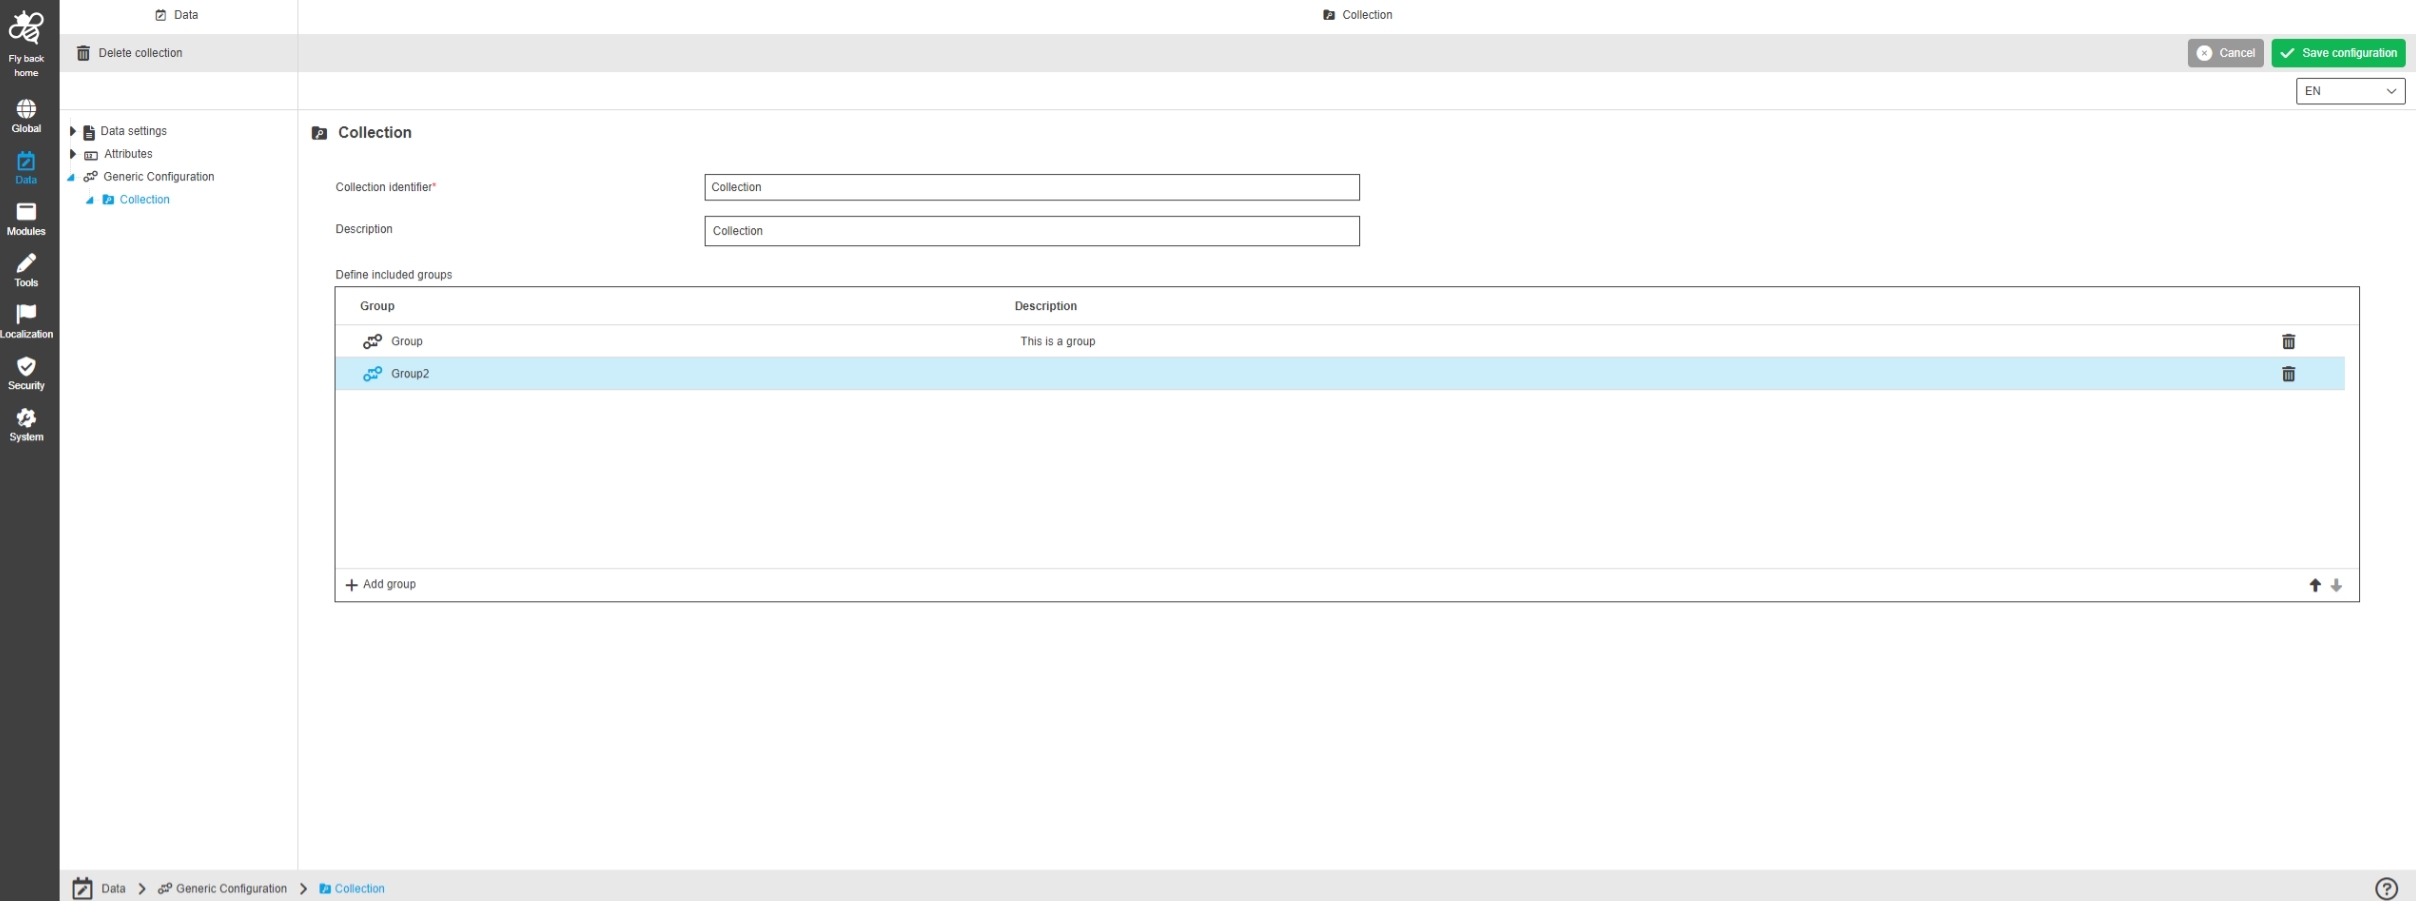Open the Tools pencil icon
The height and width of the screenshot is (901, 2416).
click(26, 263)
